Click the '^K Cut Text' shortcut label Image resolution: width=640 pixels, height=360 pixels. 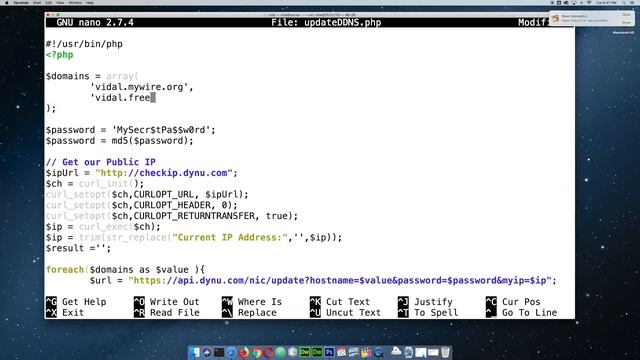pyautogui.click(x=340, y=302)
